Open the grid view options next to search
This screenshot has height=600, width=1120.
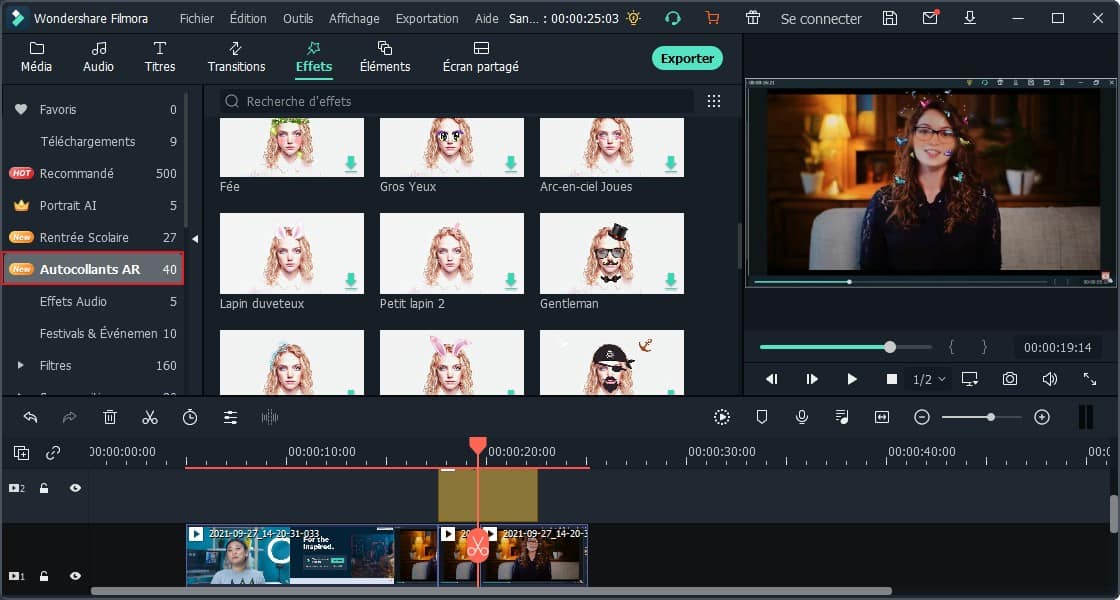tap(714, 101)
